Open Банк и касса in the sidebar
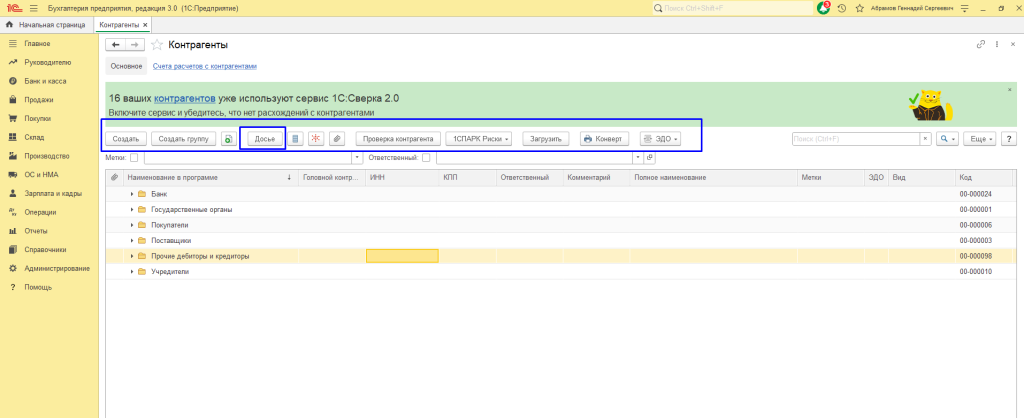 click(44, 81)
